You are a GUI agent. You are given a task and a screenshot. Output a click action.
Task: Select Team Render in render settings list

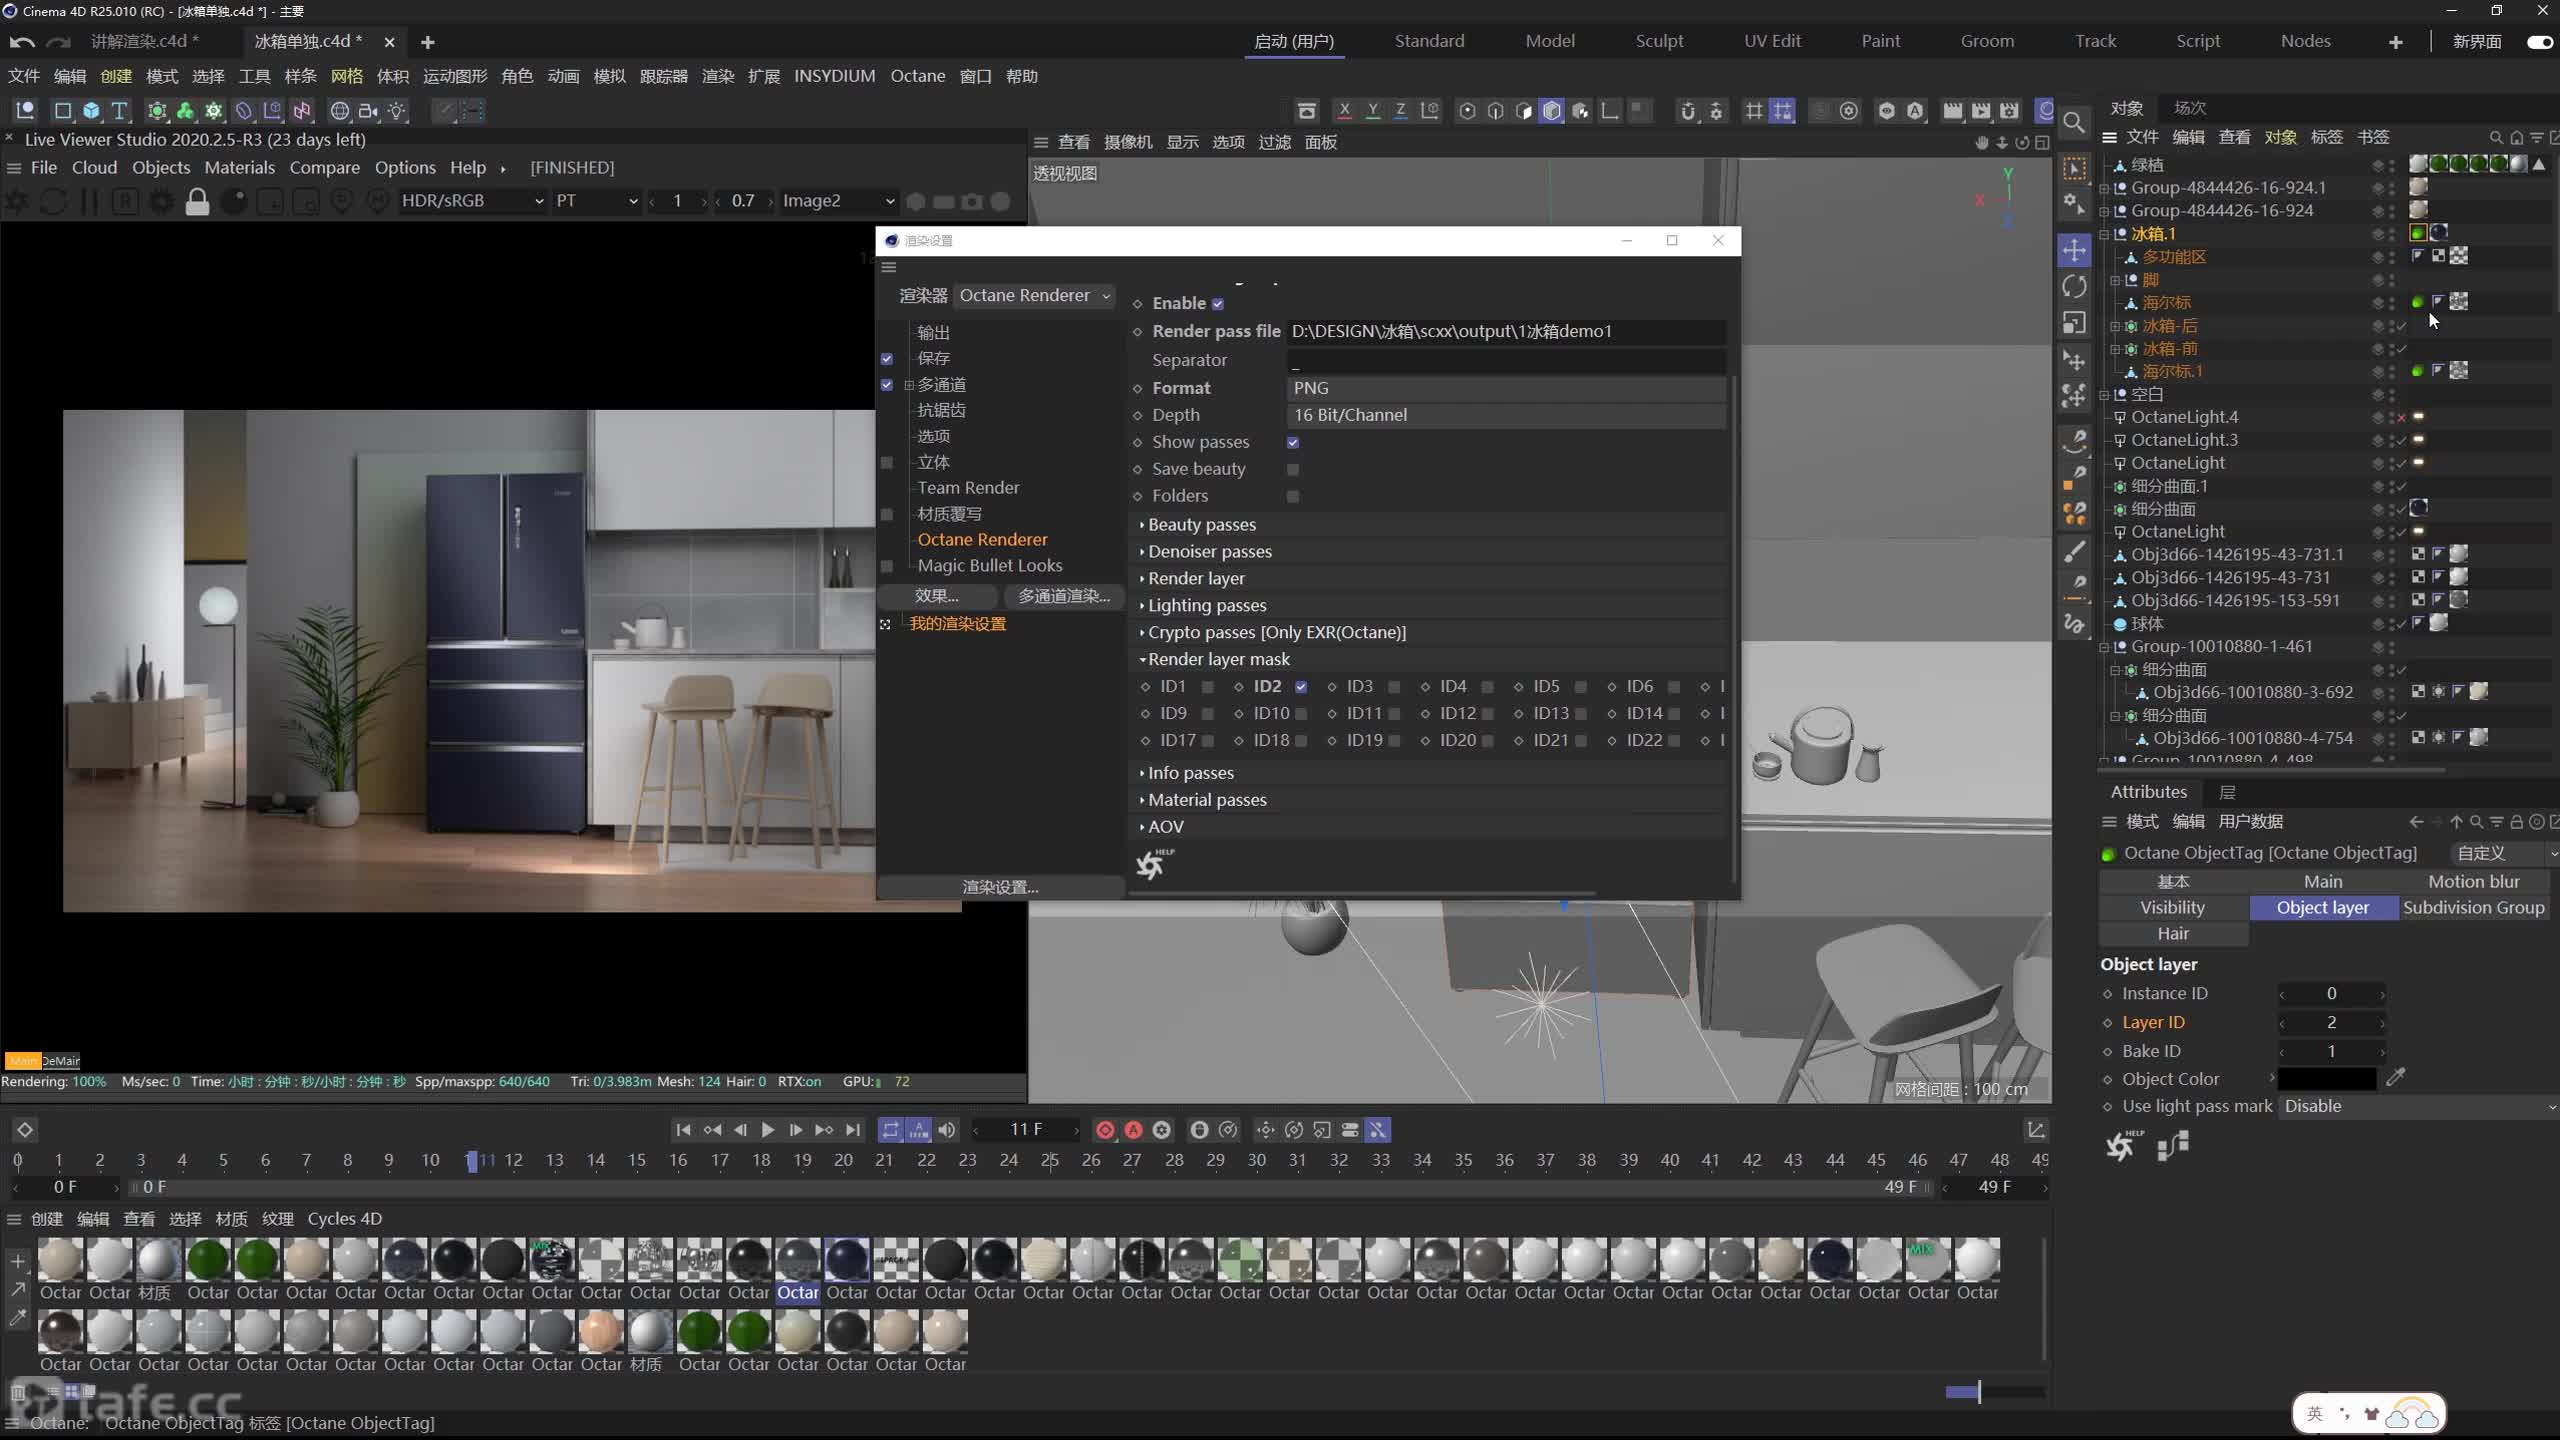968,488
